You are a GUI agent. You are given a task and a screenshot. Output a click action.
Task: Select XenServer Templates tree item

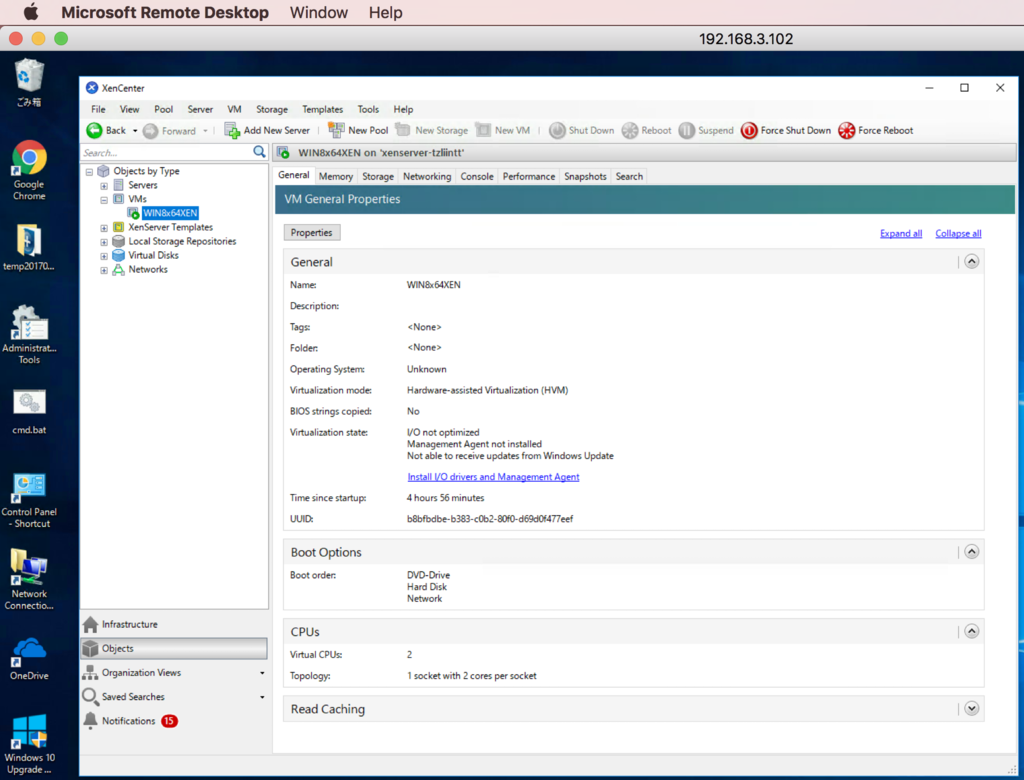[x=170, y=227]
